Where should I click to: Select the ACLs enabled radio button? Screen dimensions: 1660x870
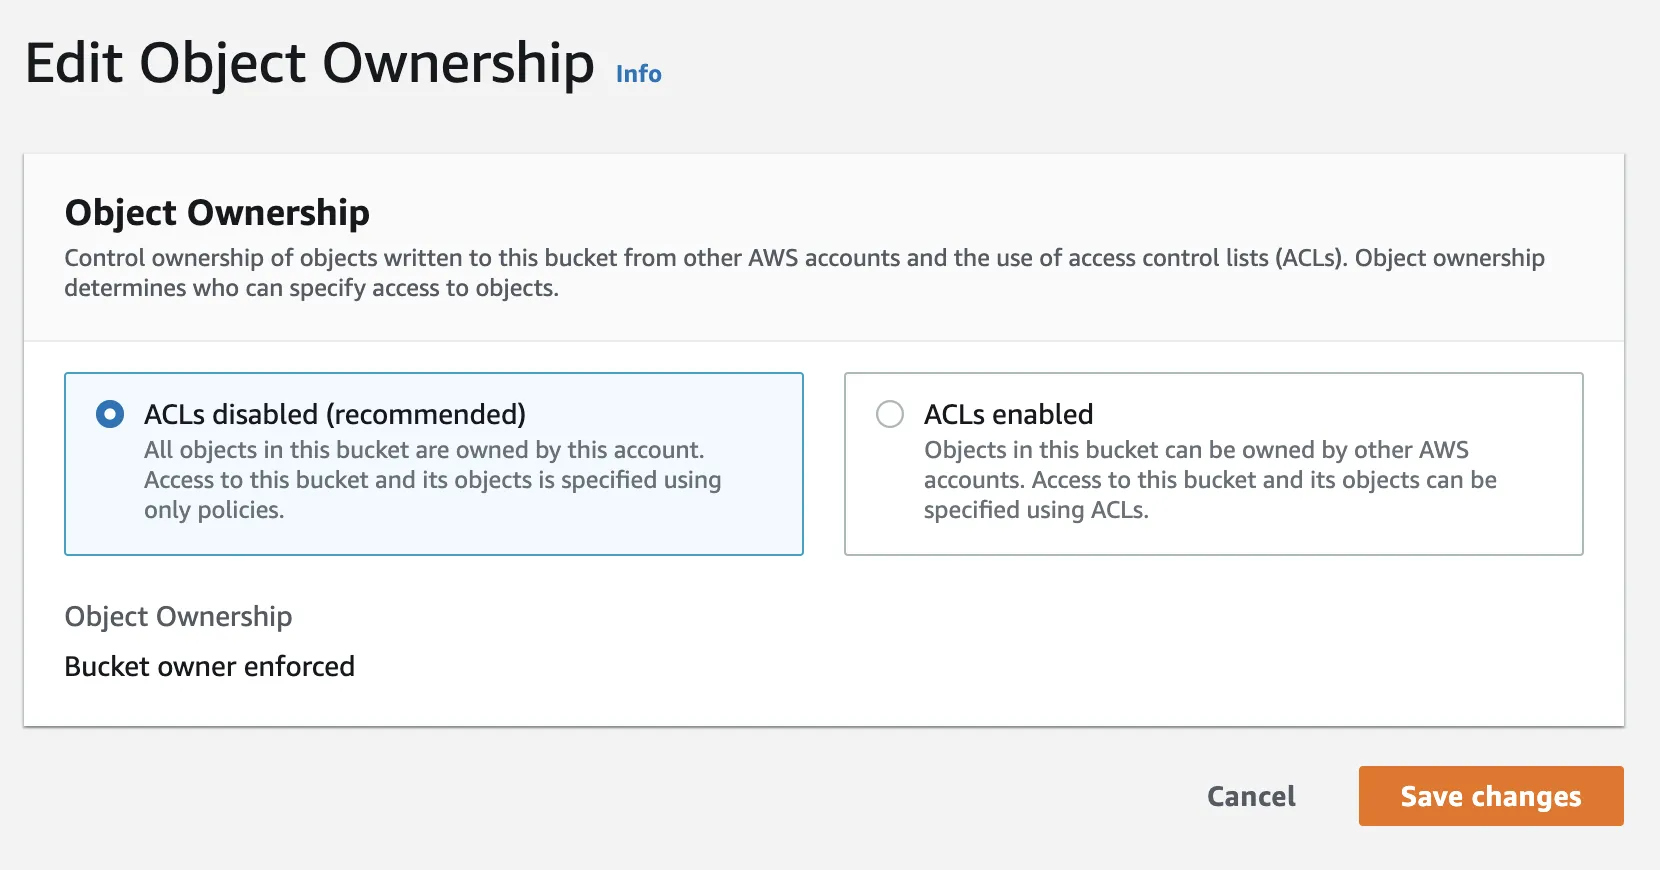coord(890,414)
